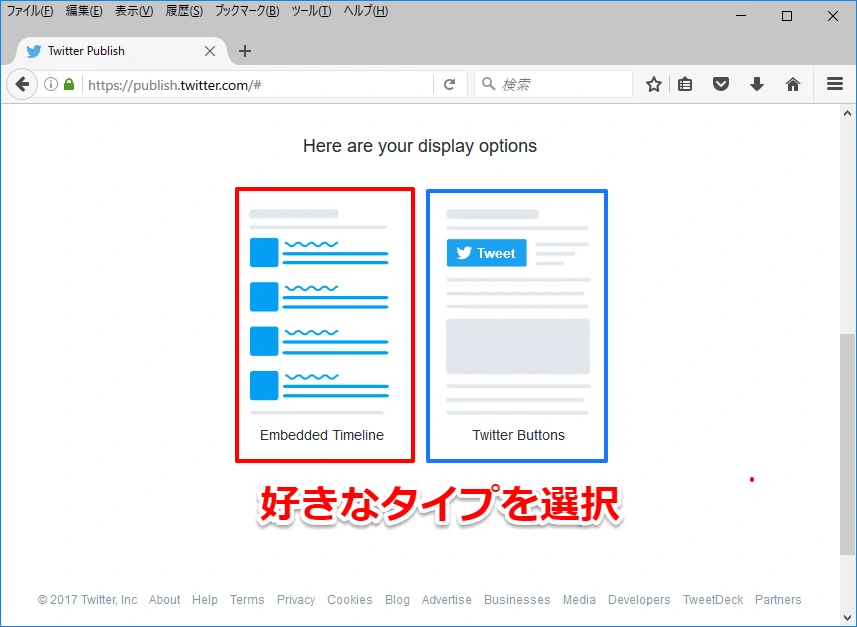
Task: Click the reload page icon
Action: pos(450,85)
